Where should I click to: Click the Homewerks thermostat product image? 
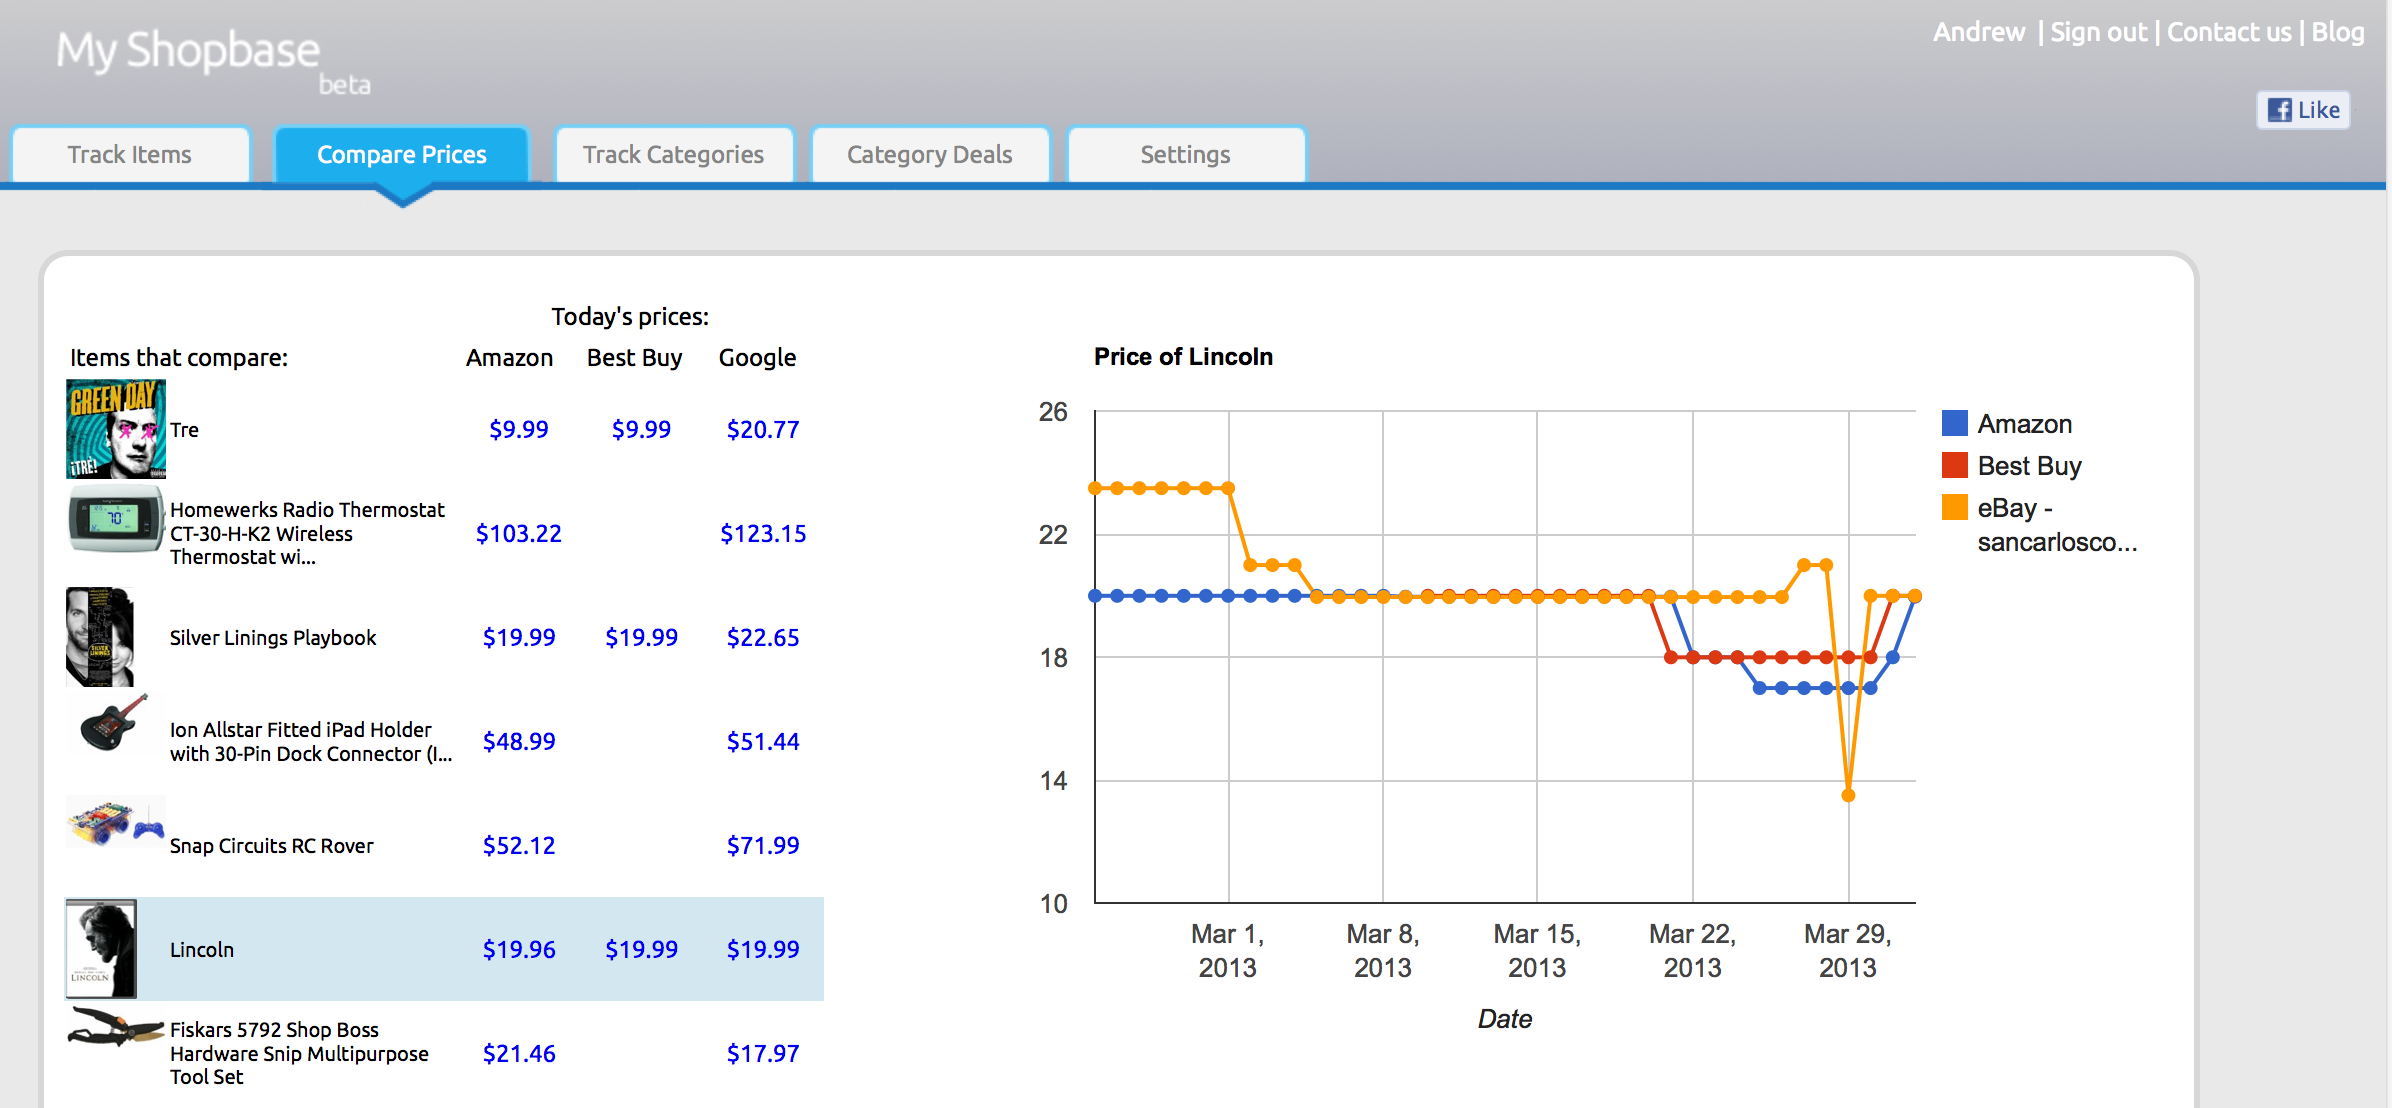(x=115, y=519)
